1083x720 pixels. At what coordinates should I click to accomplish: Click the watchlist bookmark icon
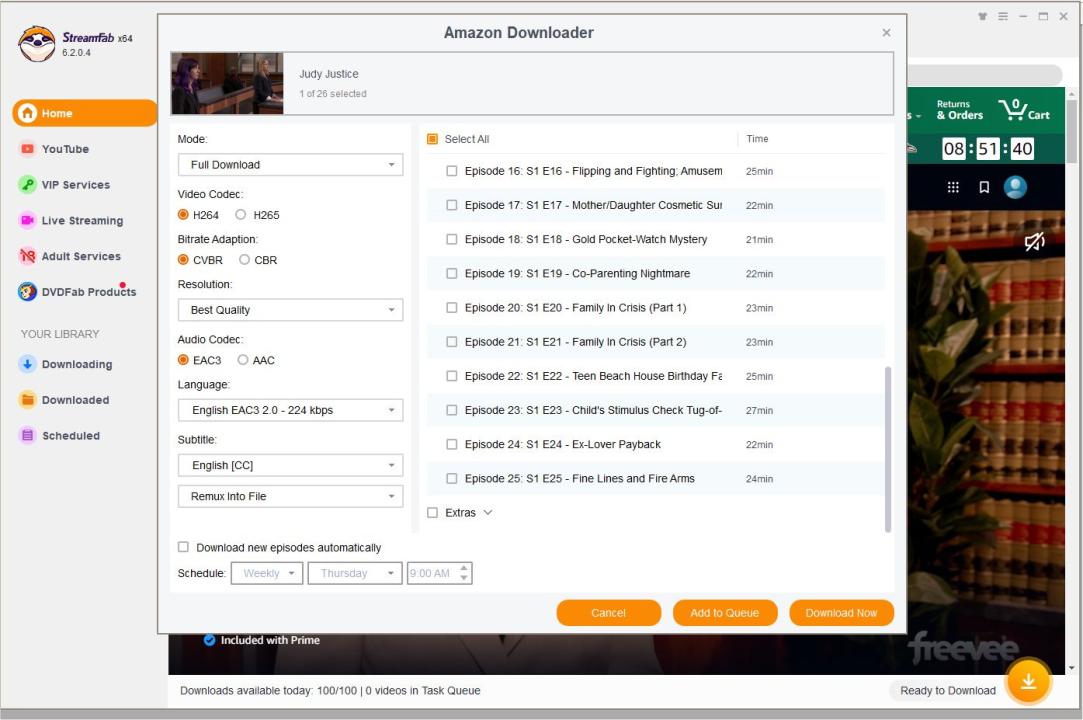coord(984,187)
